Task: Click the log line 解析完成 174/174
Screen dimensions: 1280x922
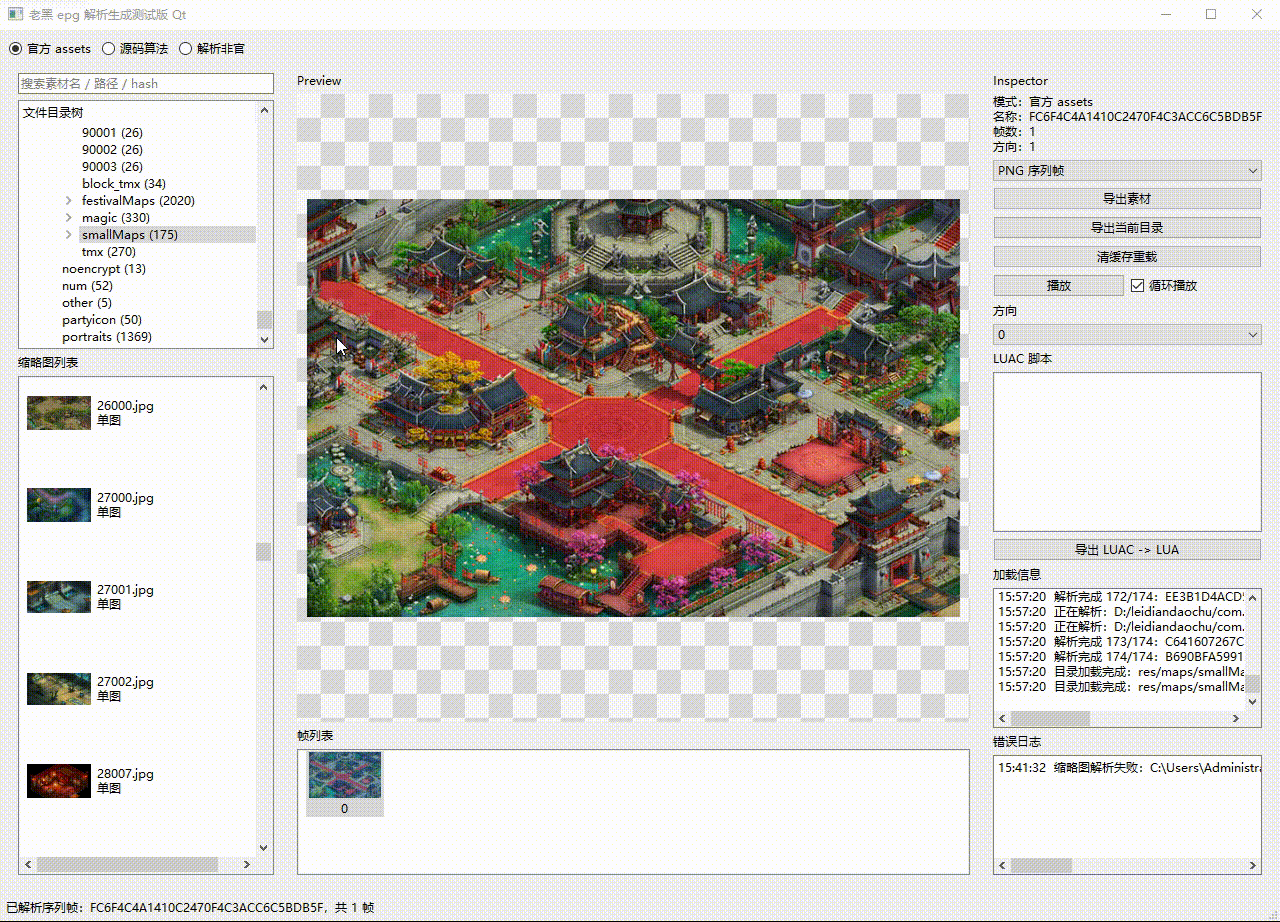Action: click(1121, 657)
